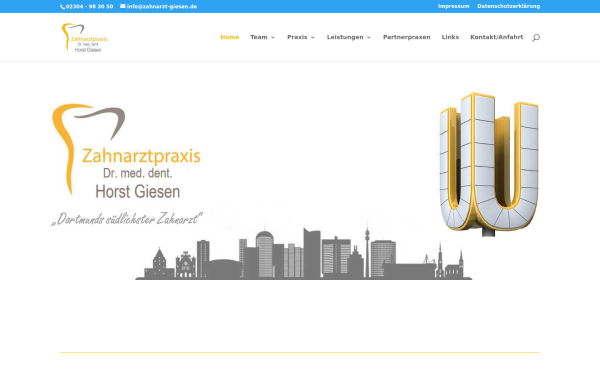Open the Partnerpraxen page
The width and height of the screenshot is (600, 375).
click(407, 37)
